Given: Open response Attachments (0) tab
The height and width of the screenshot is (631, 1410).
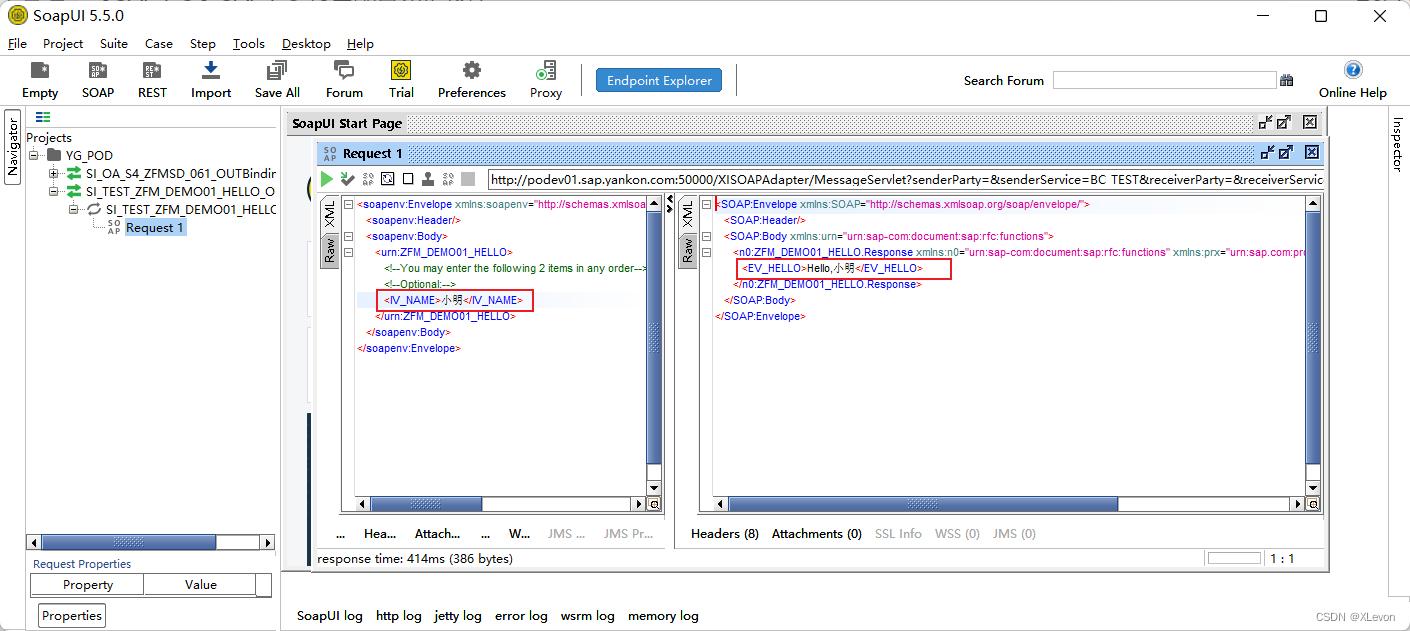Looking at the screenshot, I should point(817,533).
